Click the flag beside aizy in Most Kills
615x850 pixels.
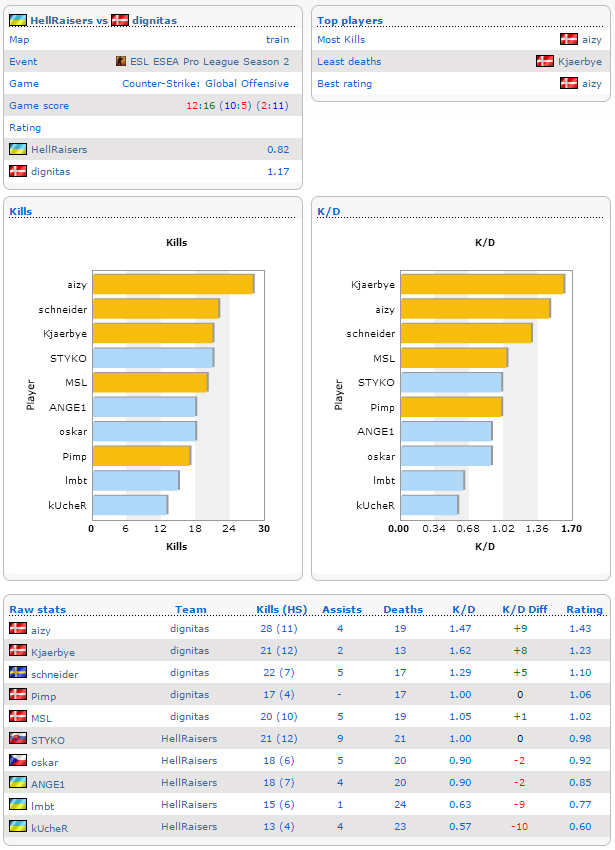coord(569,39)
